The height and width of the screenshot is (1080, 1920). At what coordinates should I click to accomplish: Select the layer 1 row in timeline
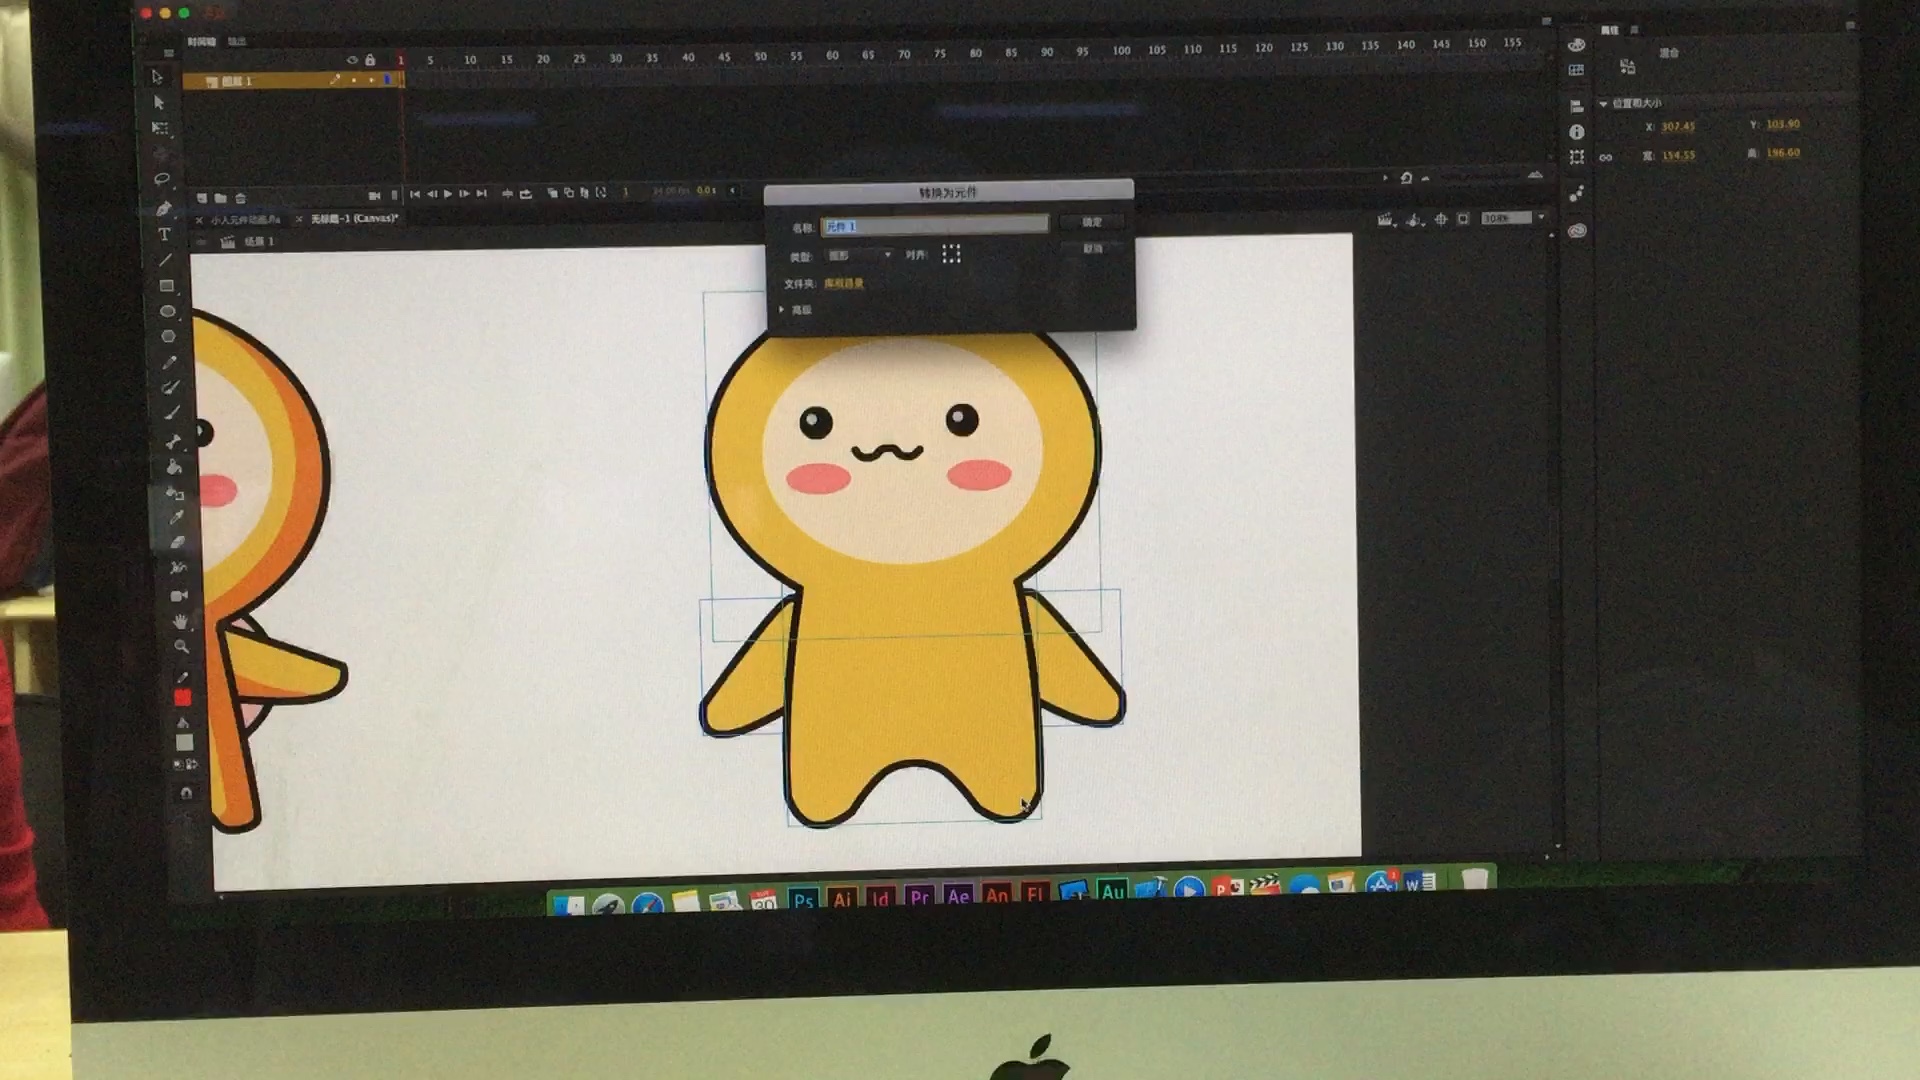point(293,80)
